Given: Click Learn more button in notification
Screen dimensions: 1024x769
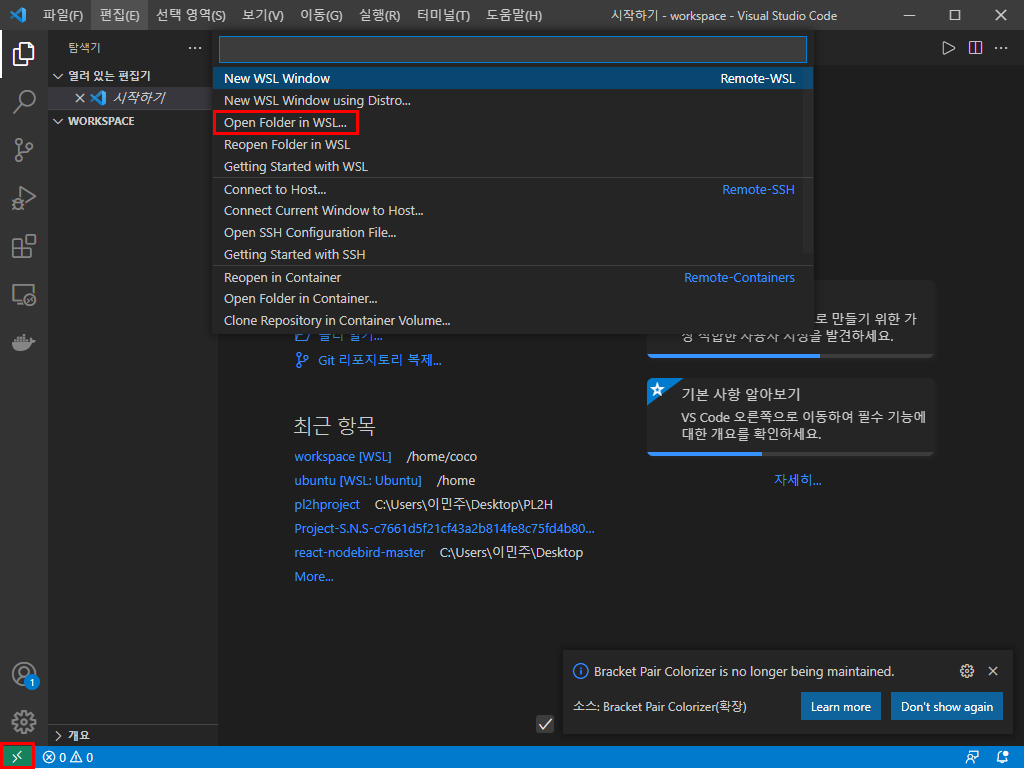Looking at the screenshot, I should coord(840,707).
